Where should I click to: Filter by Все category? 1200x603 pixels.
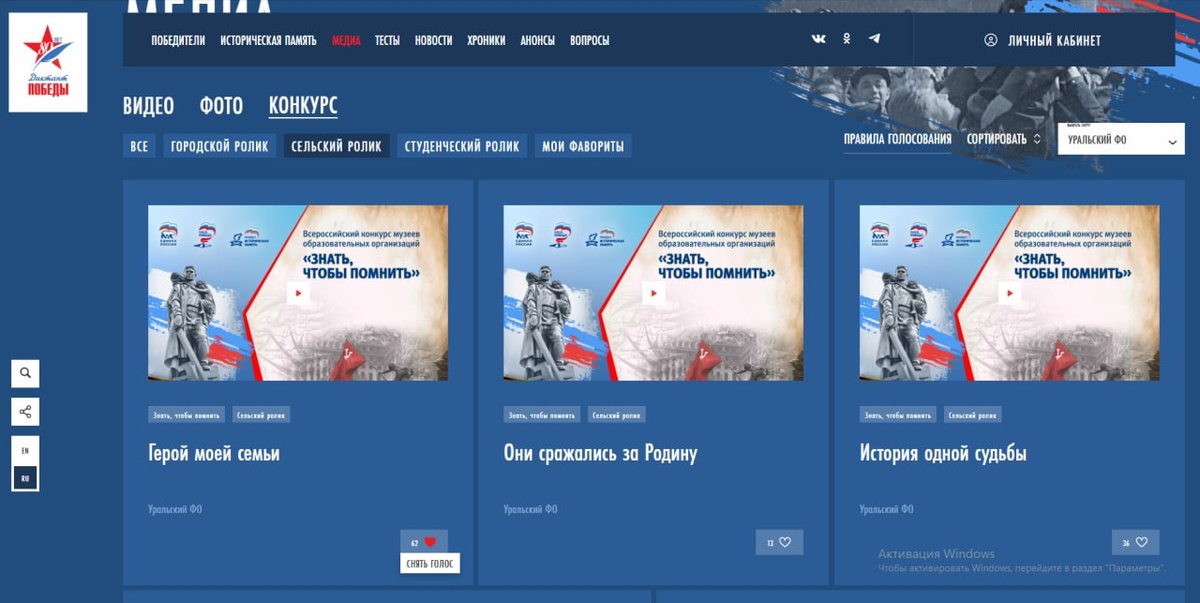pyautogui.click(x=139, y=146)
